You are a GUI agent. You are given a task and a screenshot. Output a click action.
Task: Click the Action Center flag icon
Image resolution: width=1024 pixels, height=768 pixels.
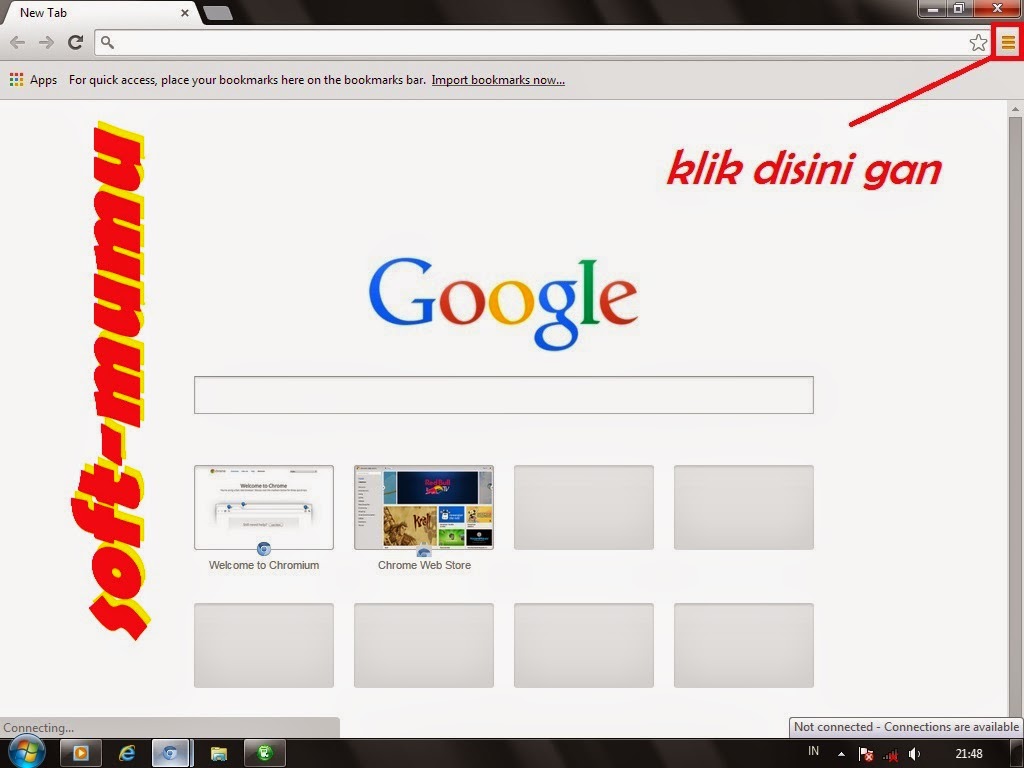point(866,752)
